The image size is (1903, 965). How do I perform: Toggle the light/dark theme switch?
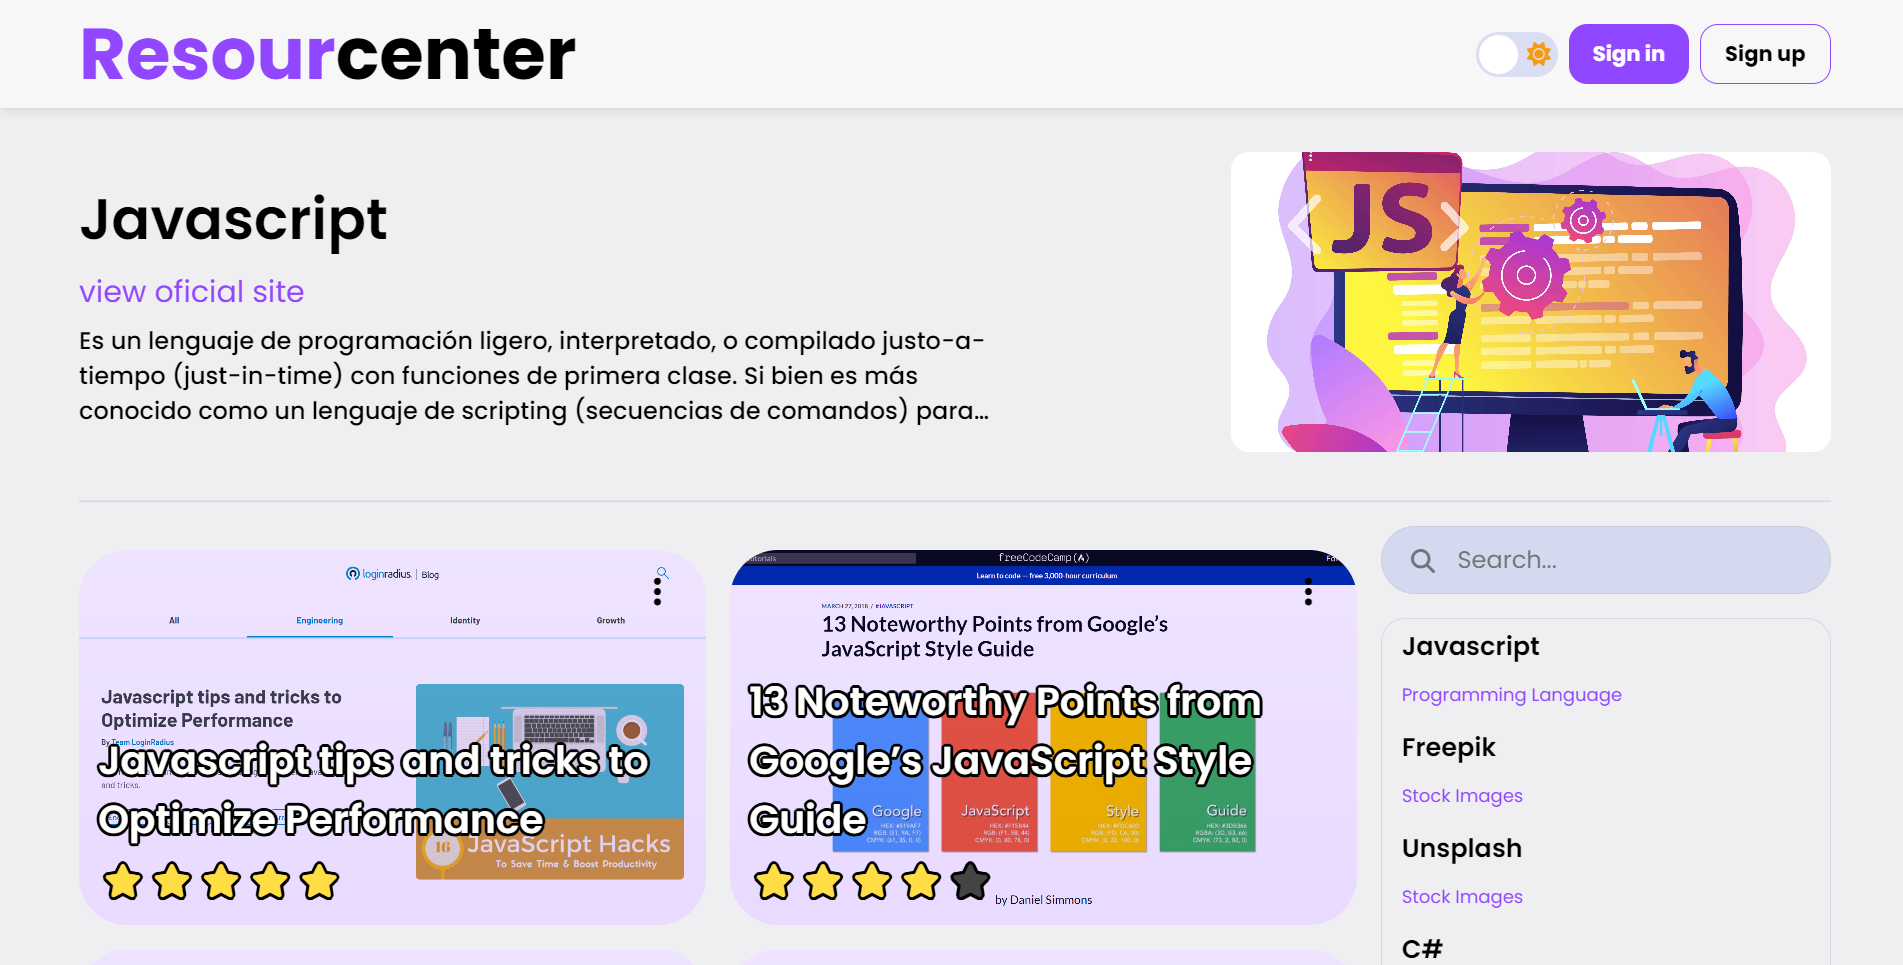(1516, 54)
